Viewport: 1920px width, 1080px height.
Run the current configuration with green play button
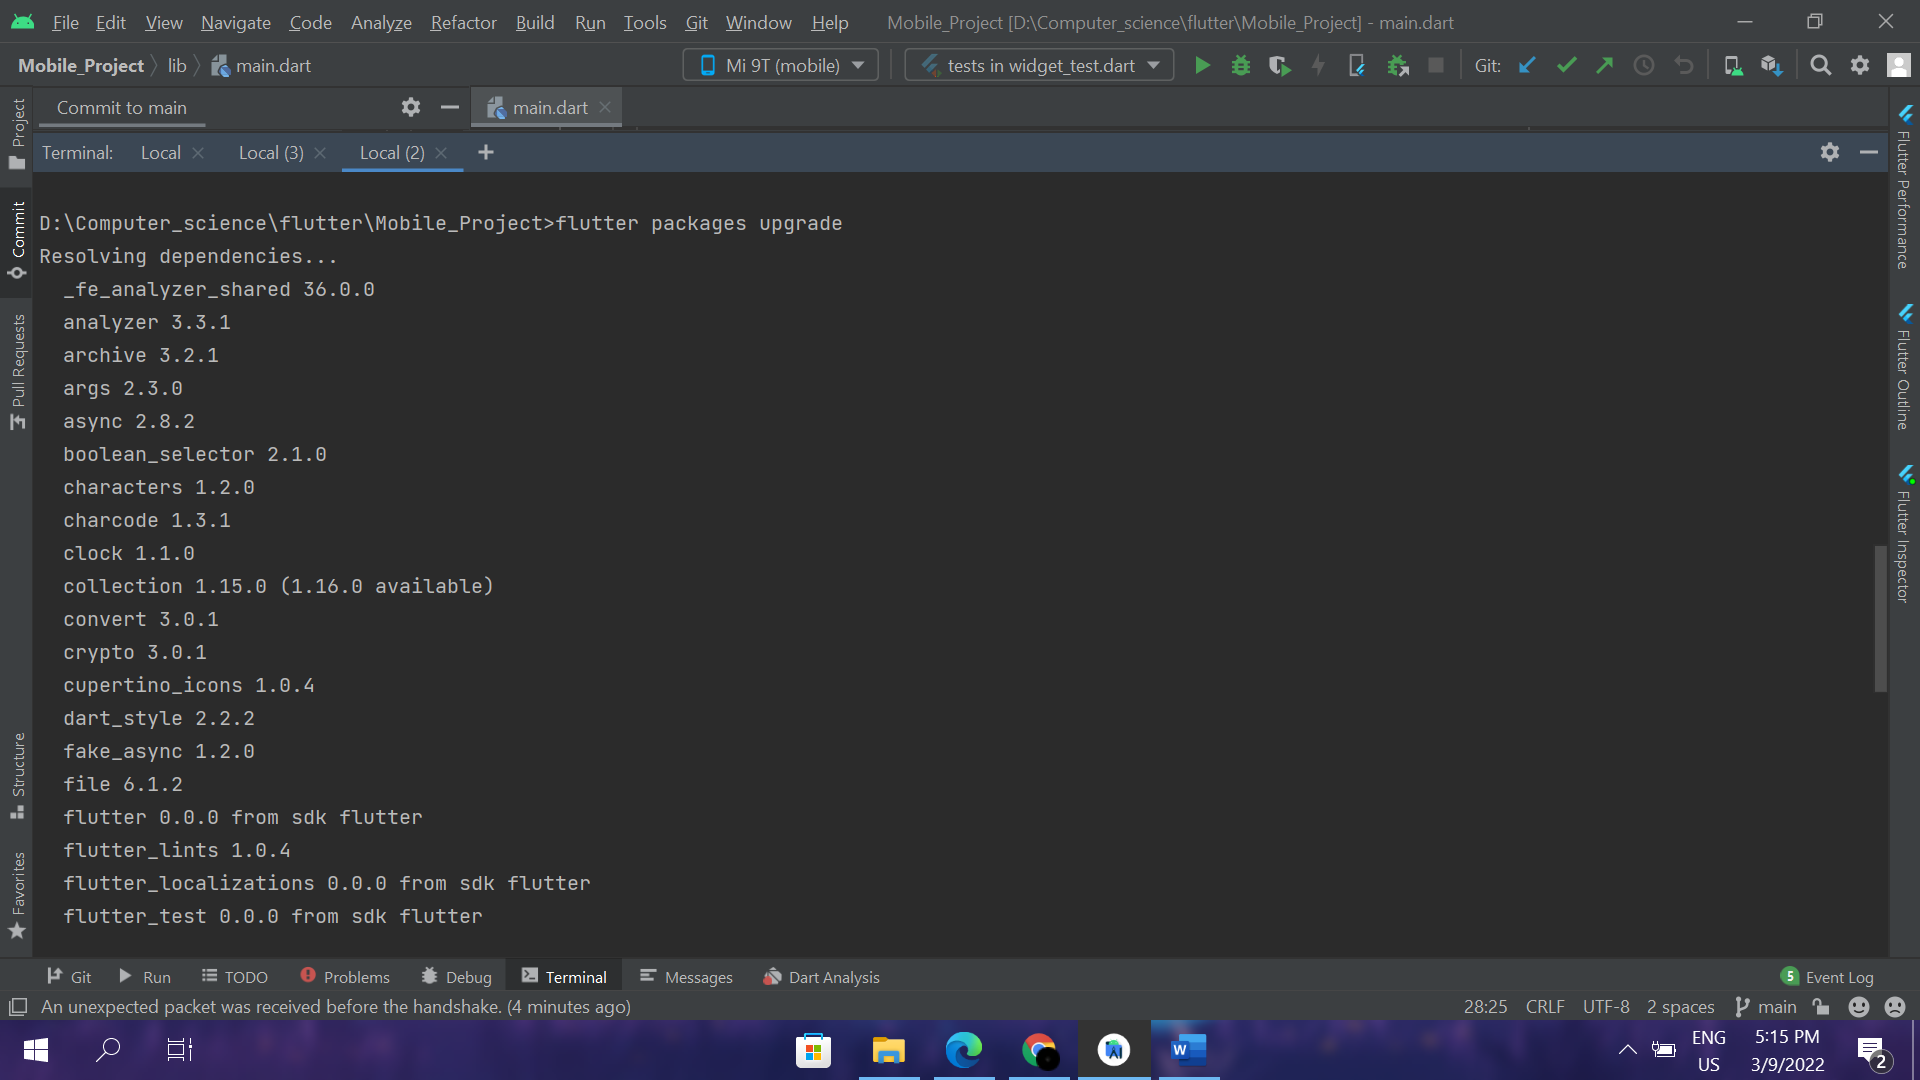1202,66
